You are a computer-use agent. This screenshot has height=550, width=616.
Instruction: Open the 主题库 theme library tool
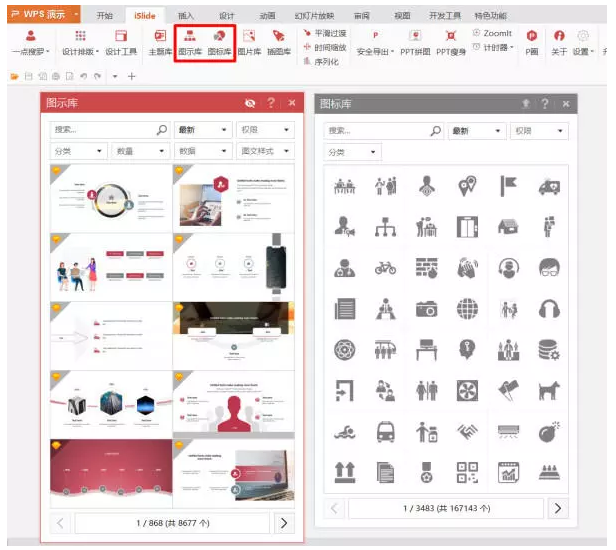160,43
